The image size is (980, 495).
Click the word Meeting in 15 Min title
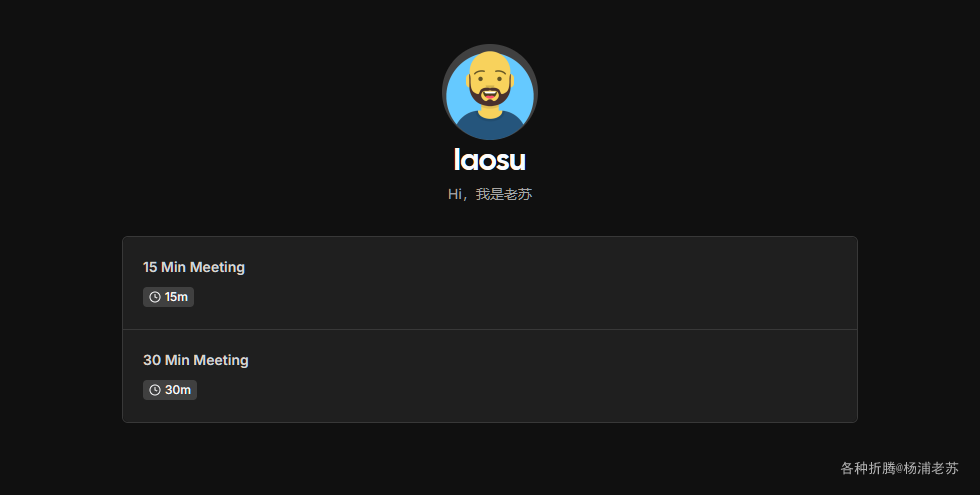(217, 268)
